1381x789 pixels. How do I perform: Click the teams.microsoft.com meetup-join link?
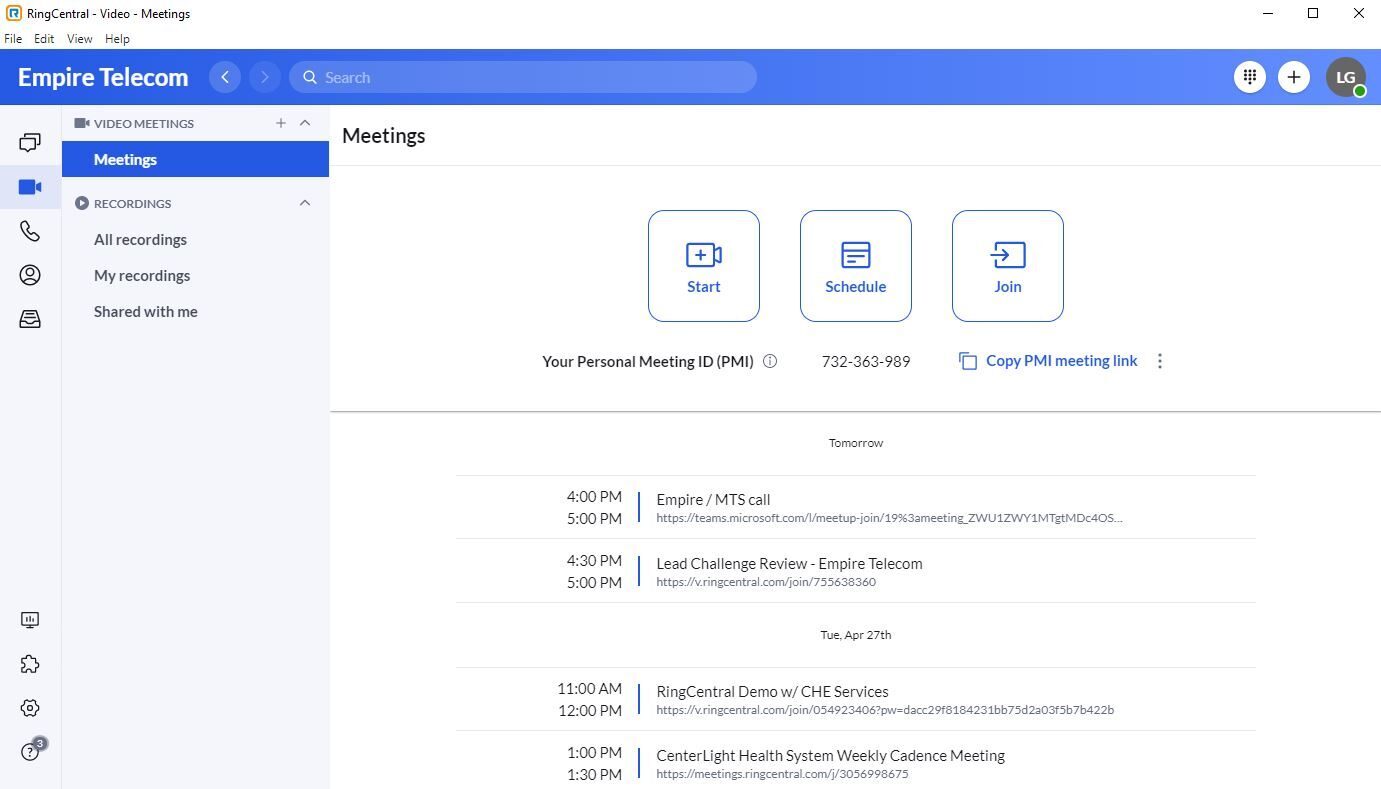[889, 518]
